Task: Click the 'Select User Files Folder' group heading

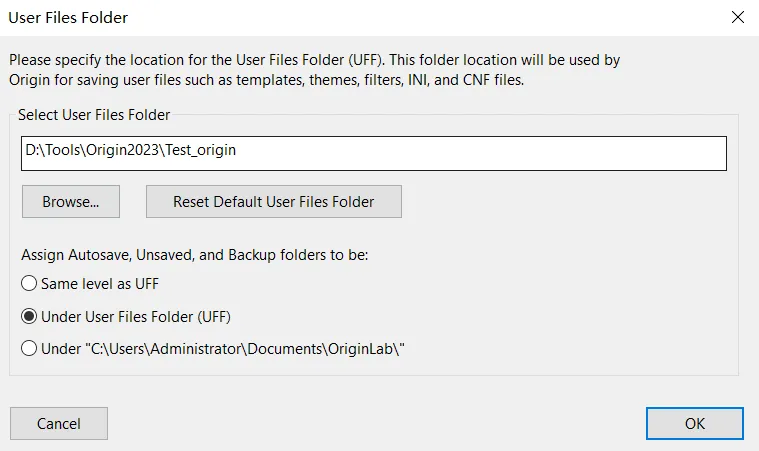Action: (94, 115)
